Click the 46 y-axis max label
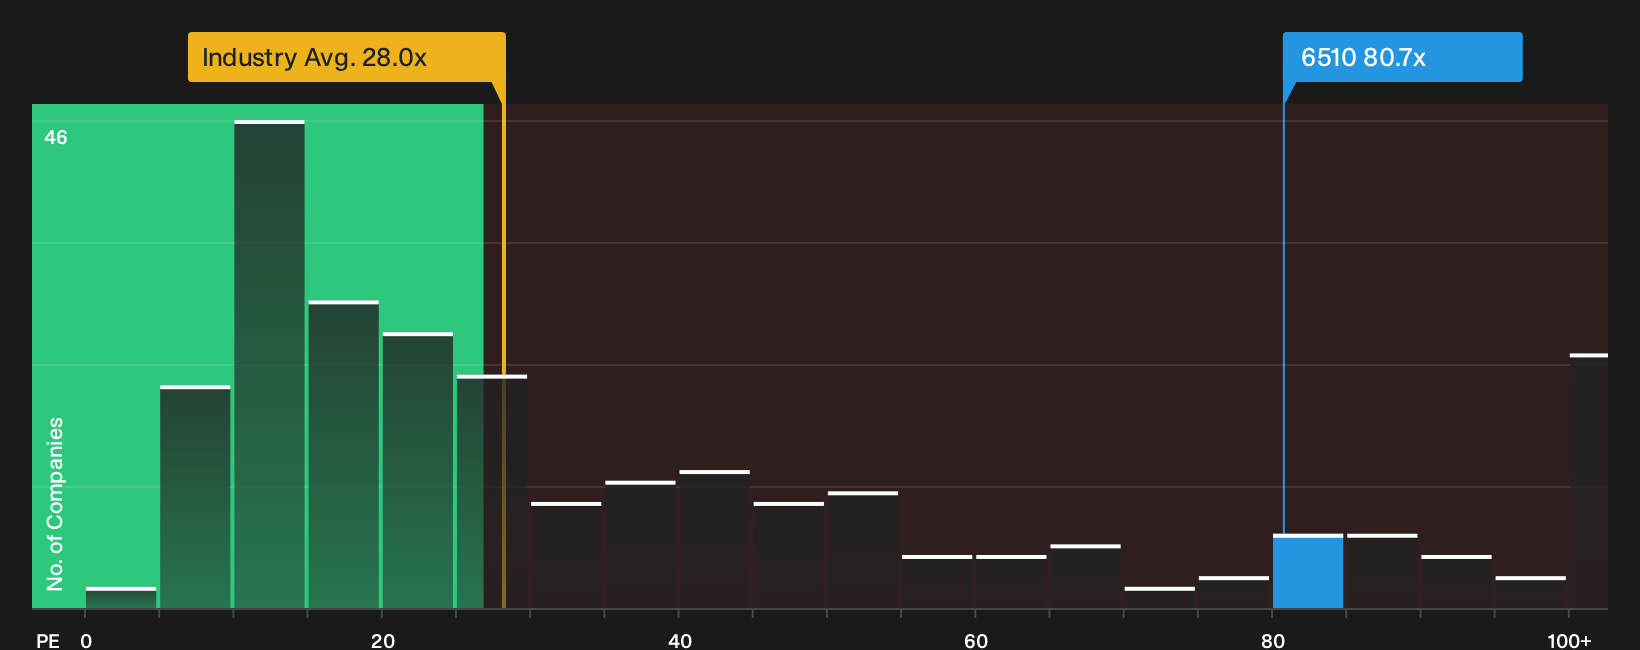This screenshot has width=1640, height=650. coord(56,137)
